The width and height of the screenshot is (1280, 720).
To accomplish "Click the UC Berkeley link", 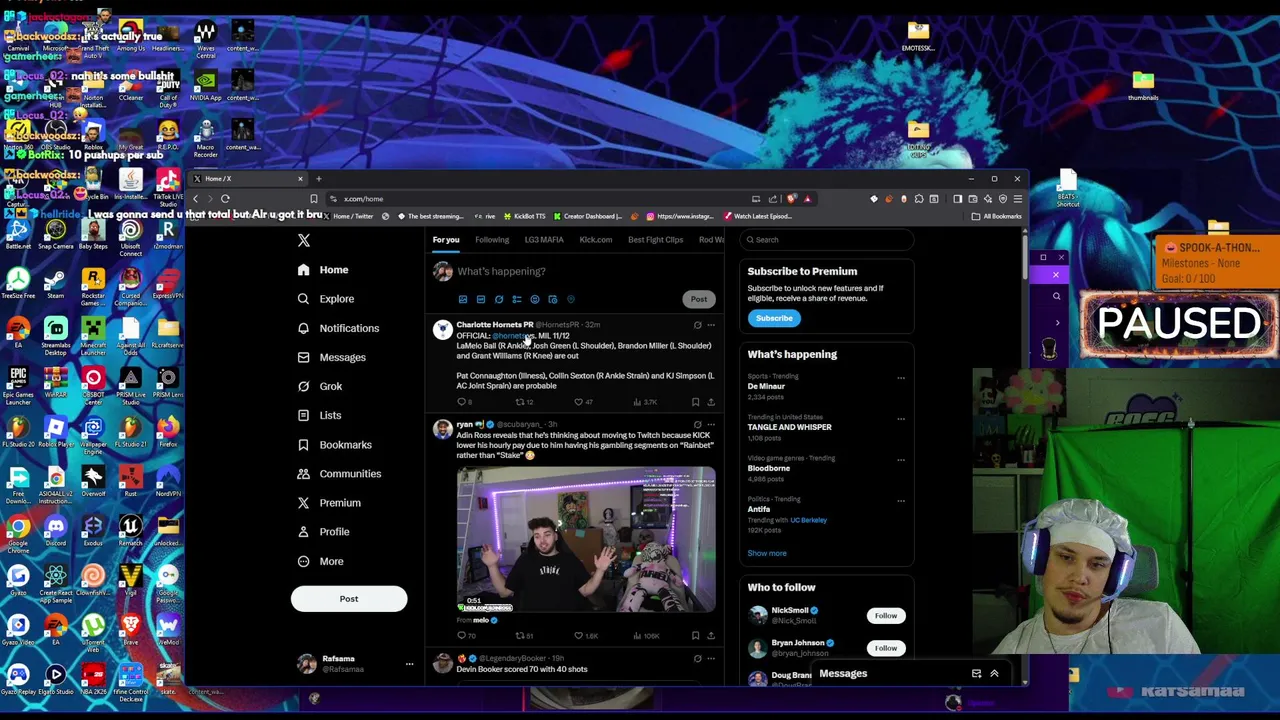I will (809, 520).
